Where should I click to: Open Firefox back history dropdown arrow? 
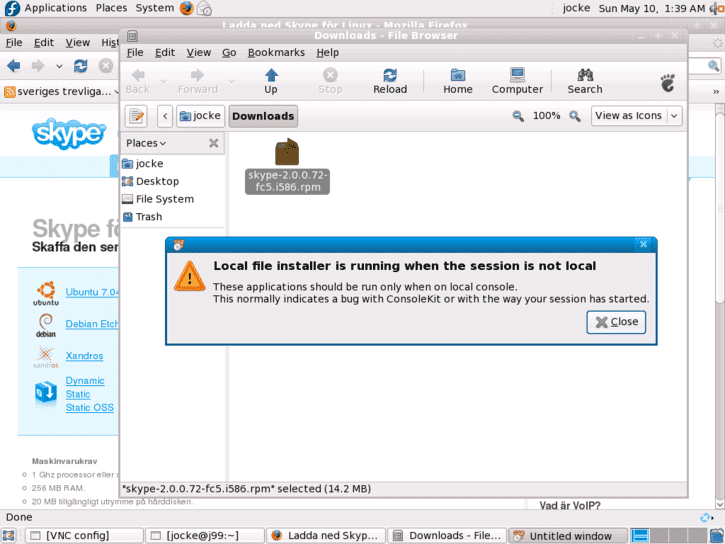59,66
